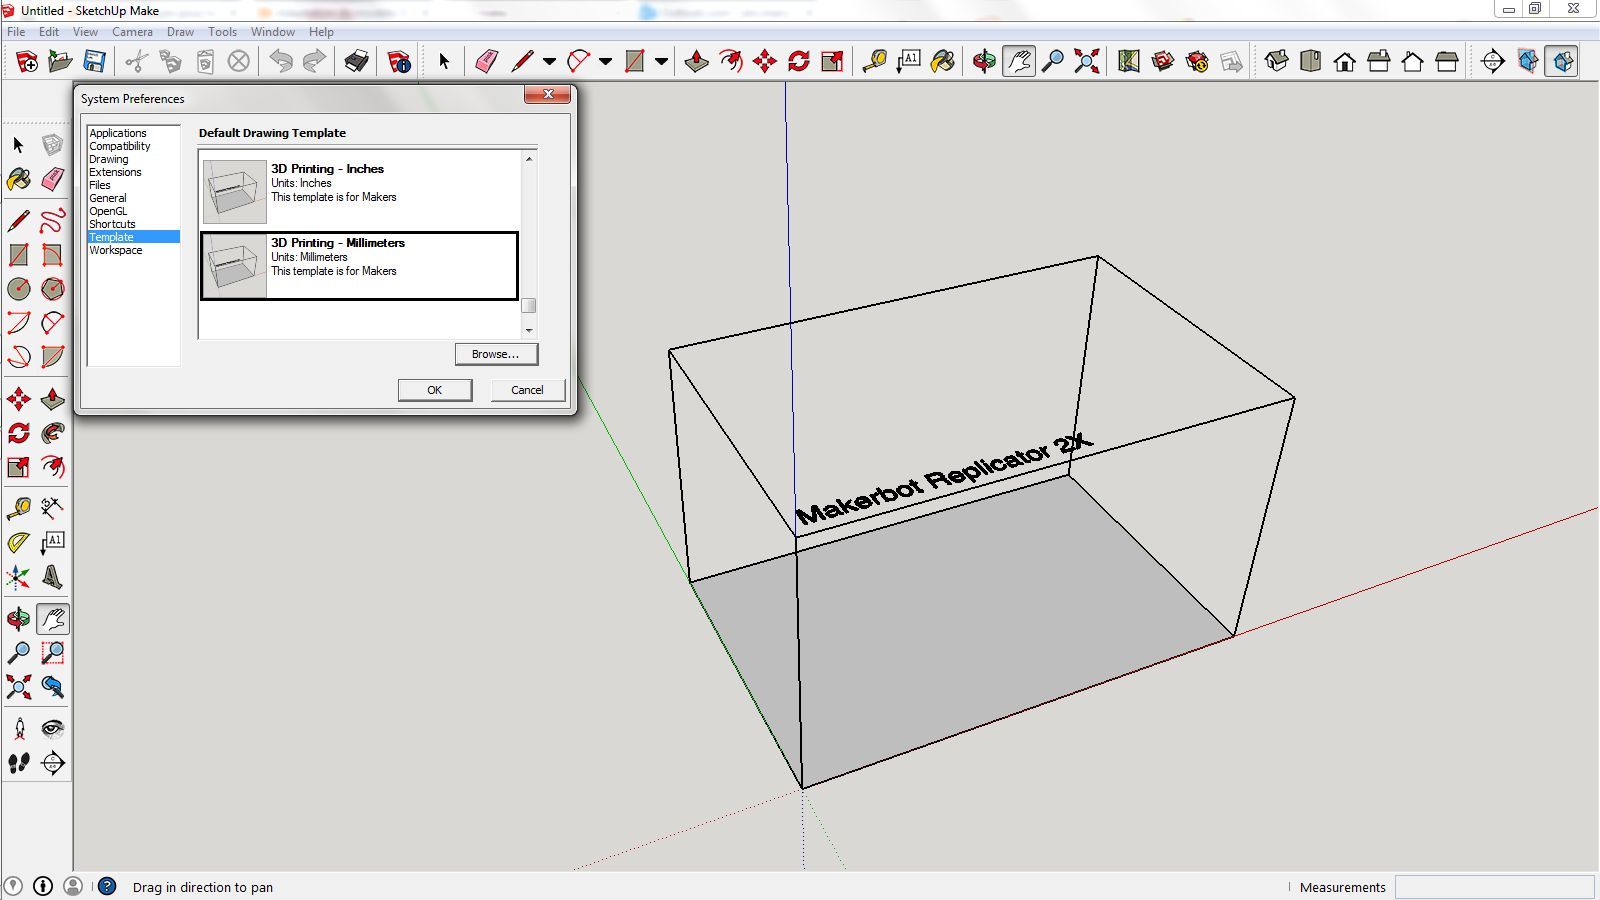Select Look Around eye tool

[x=53, y=729]
